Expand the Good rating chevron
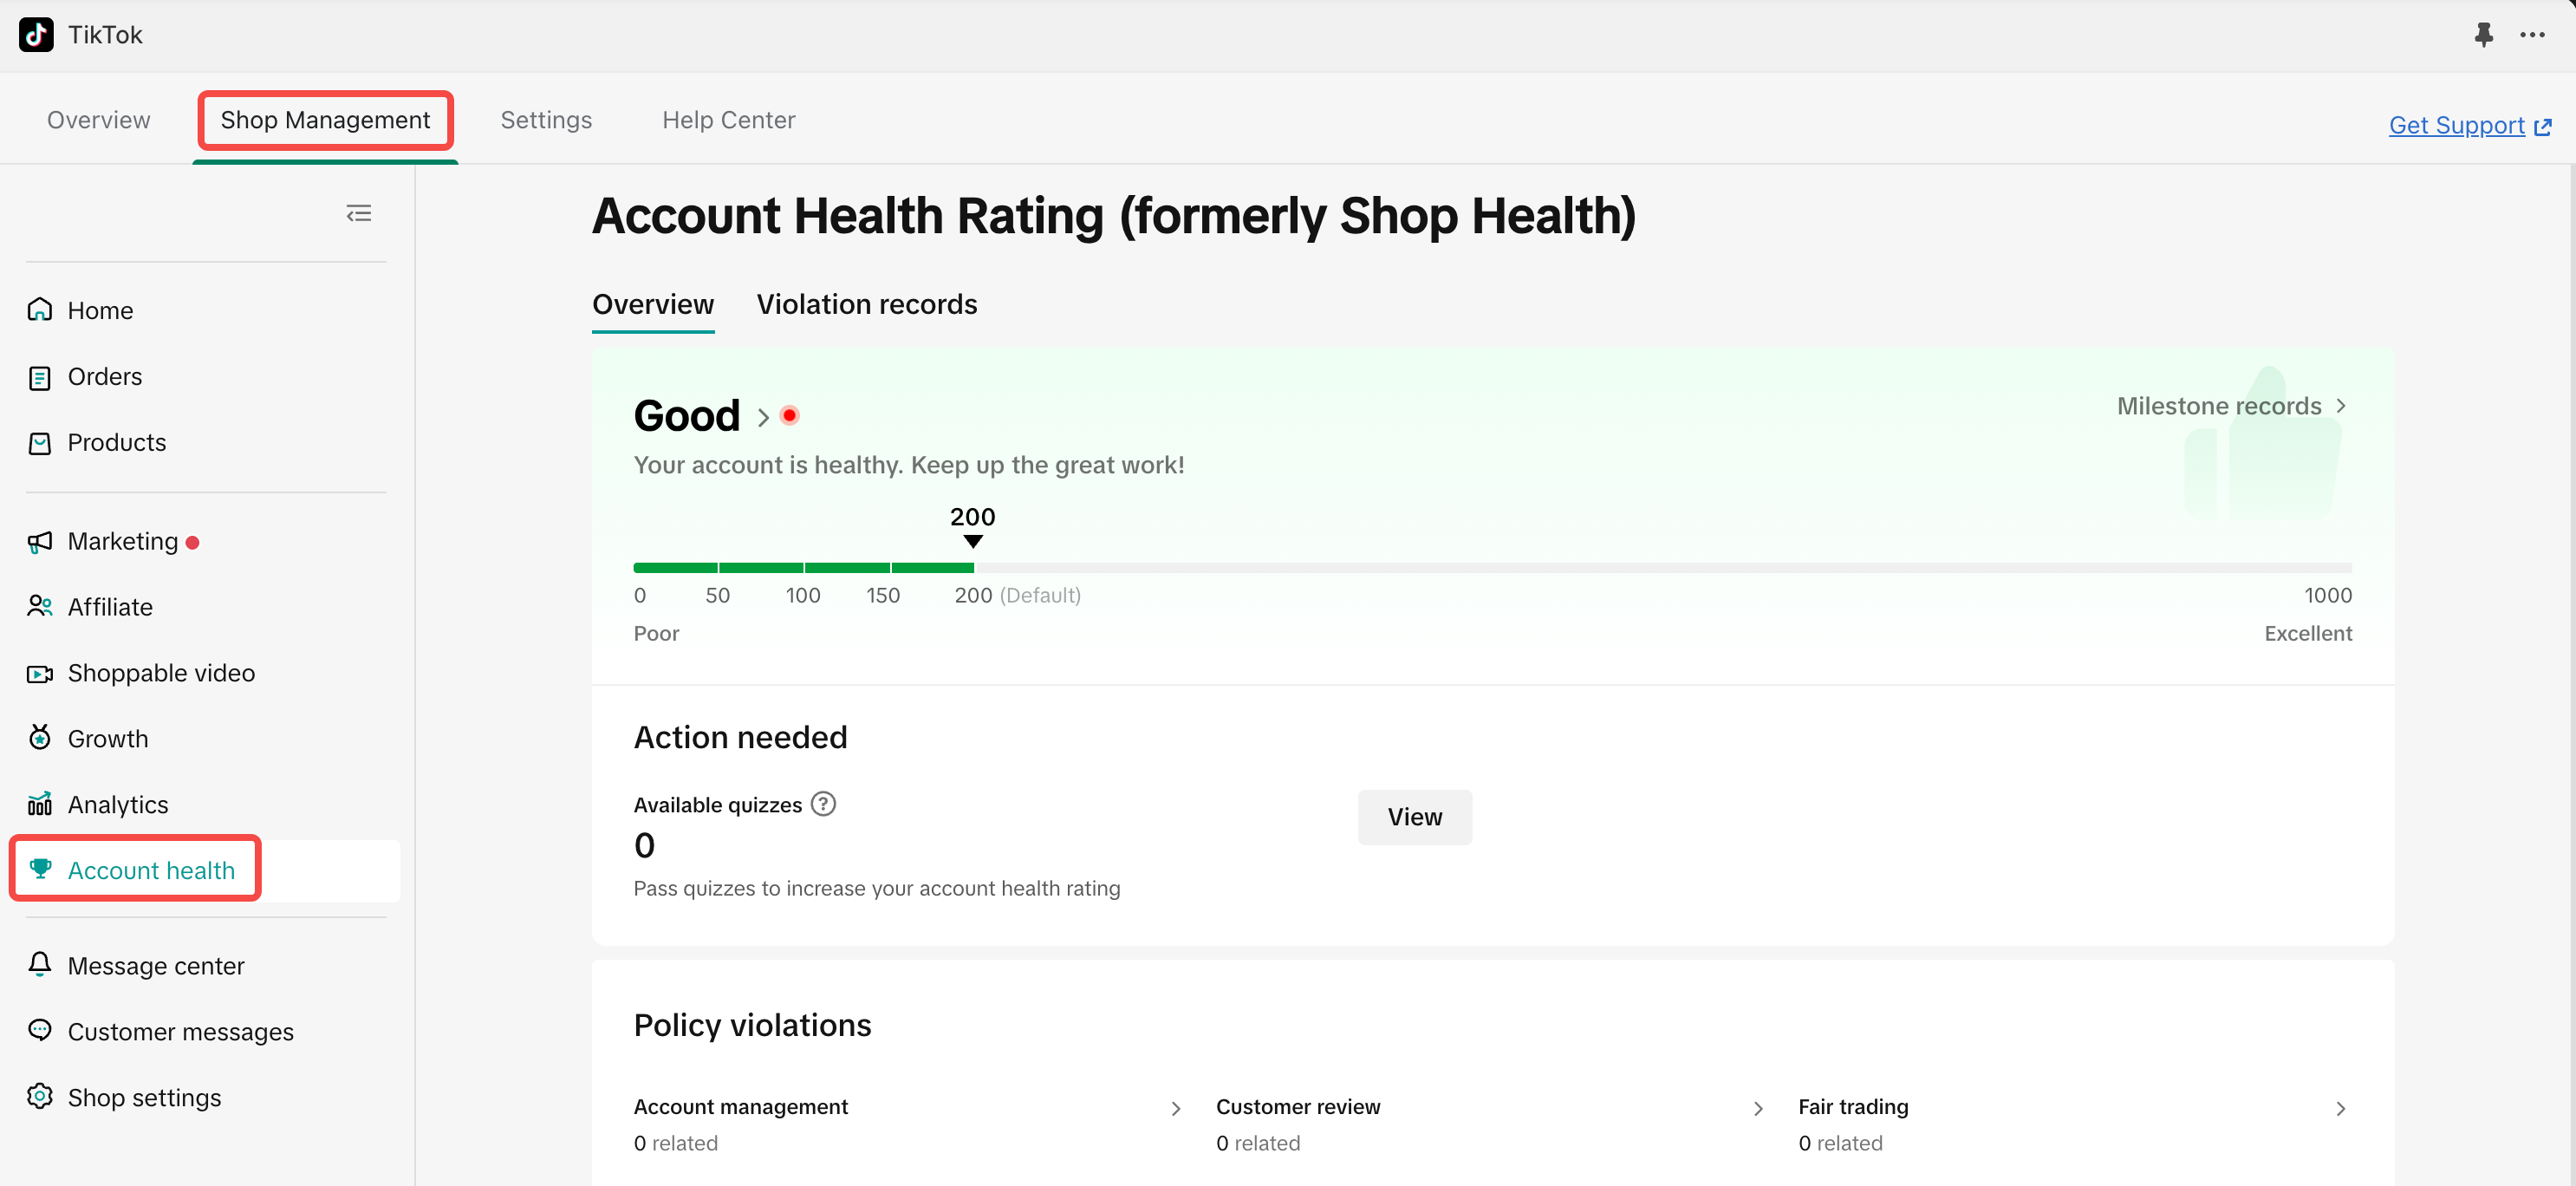Viewport: 2576px width, 1186px height. point(763,417)
